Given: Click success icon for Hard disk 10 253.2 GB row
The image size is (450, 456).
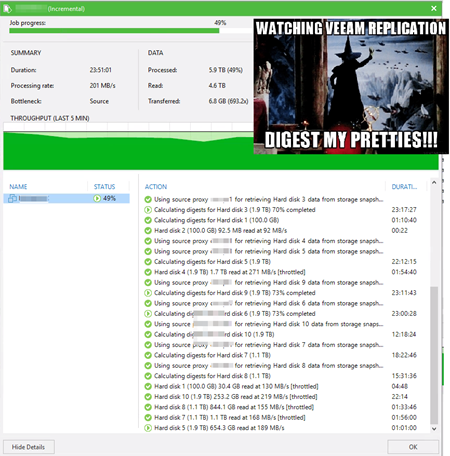Looking at the screenshot, I should point(148,397).
